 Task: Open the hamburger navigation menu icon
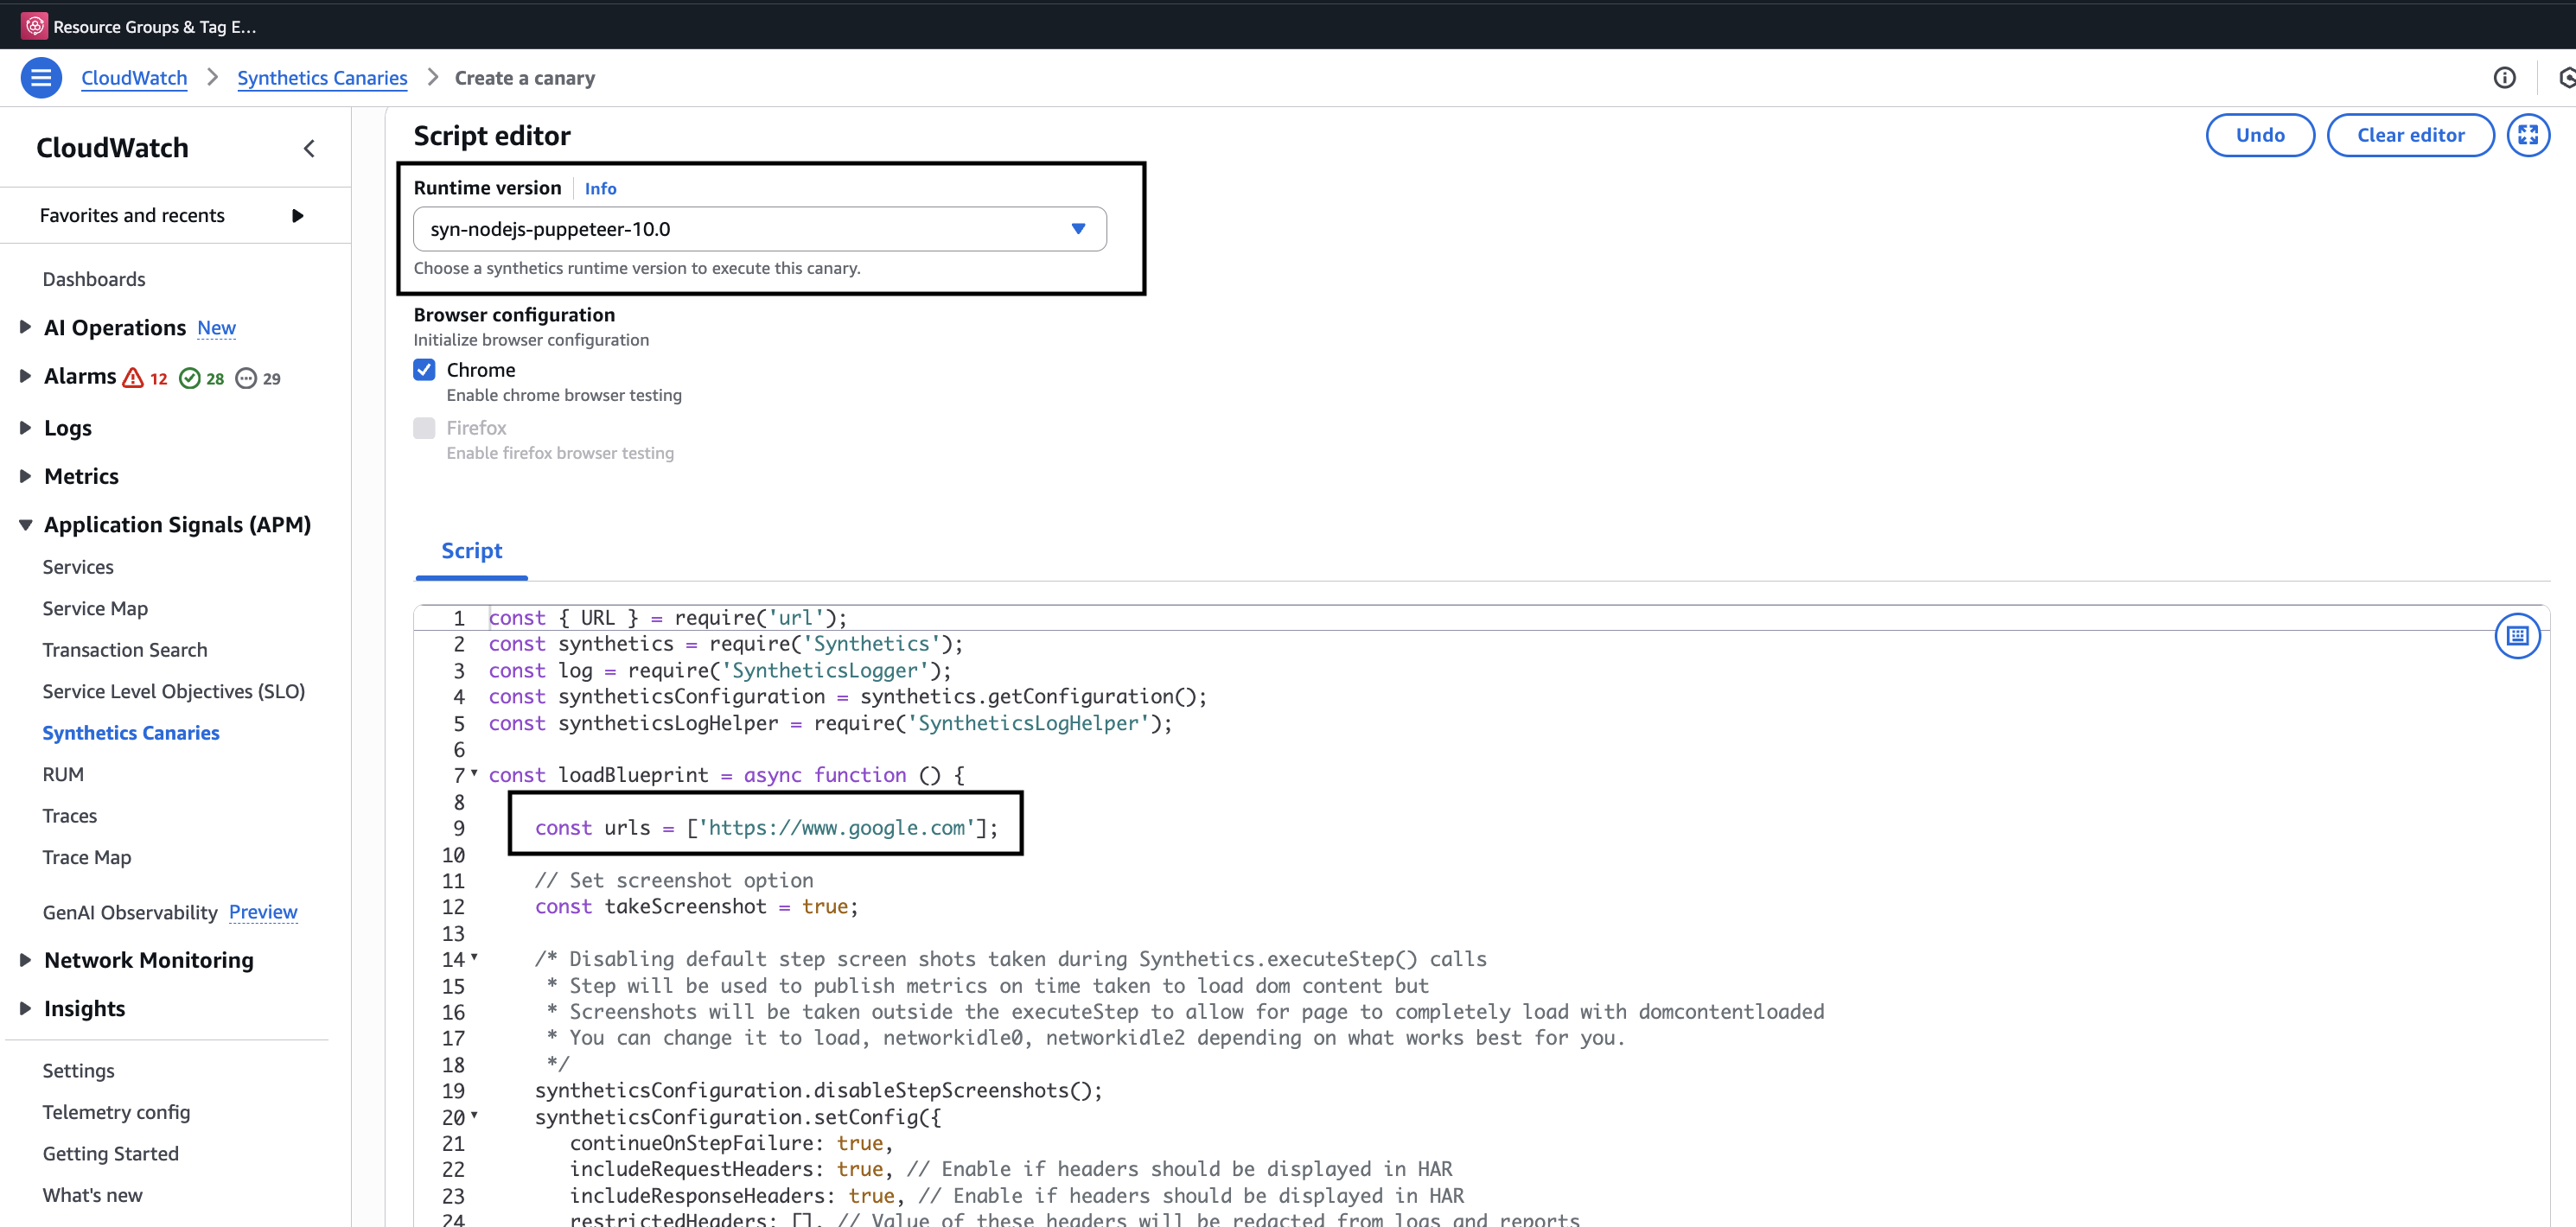point(41,77)
